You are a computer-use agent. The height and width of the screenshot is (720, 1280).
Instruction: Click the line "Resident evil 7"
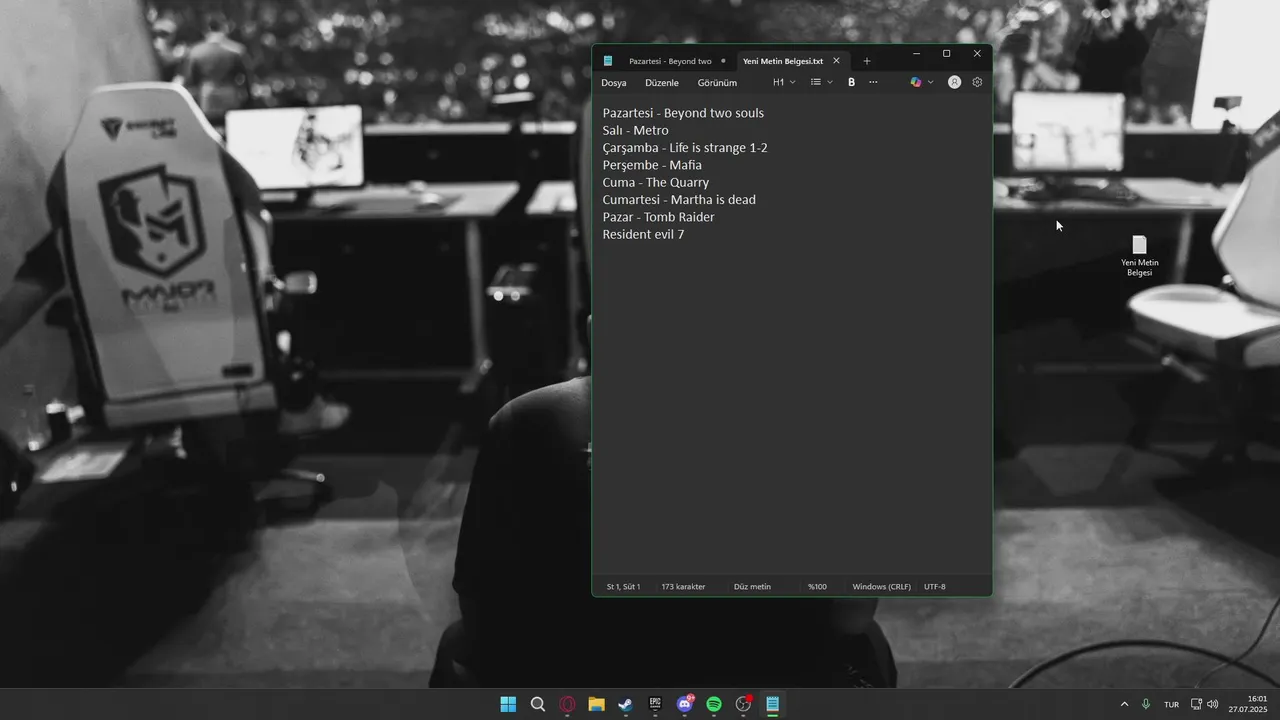[643, 234]
